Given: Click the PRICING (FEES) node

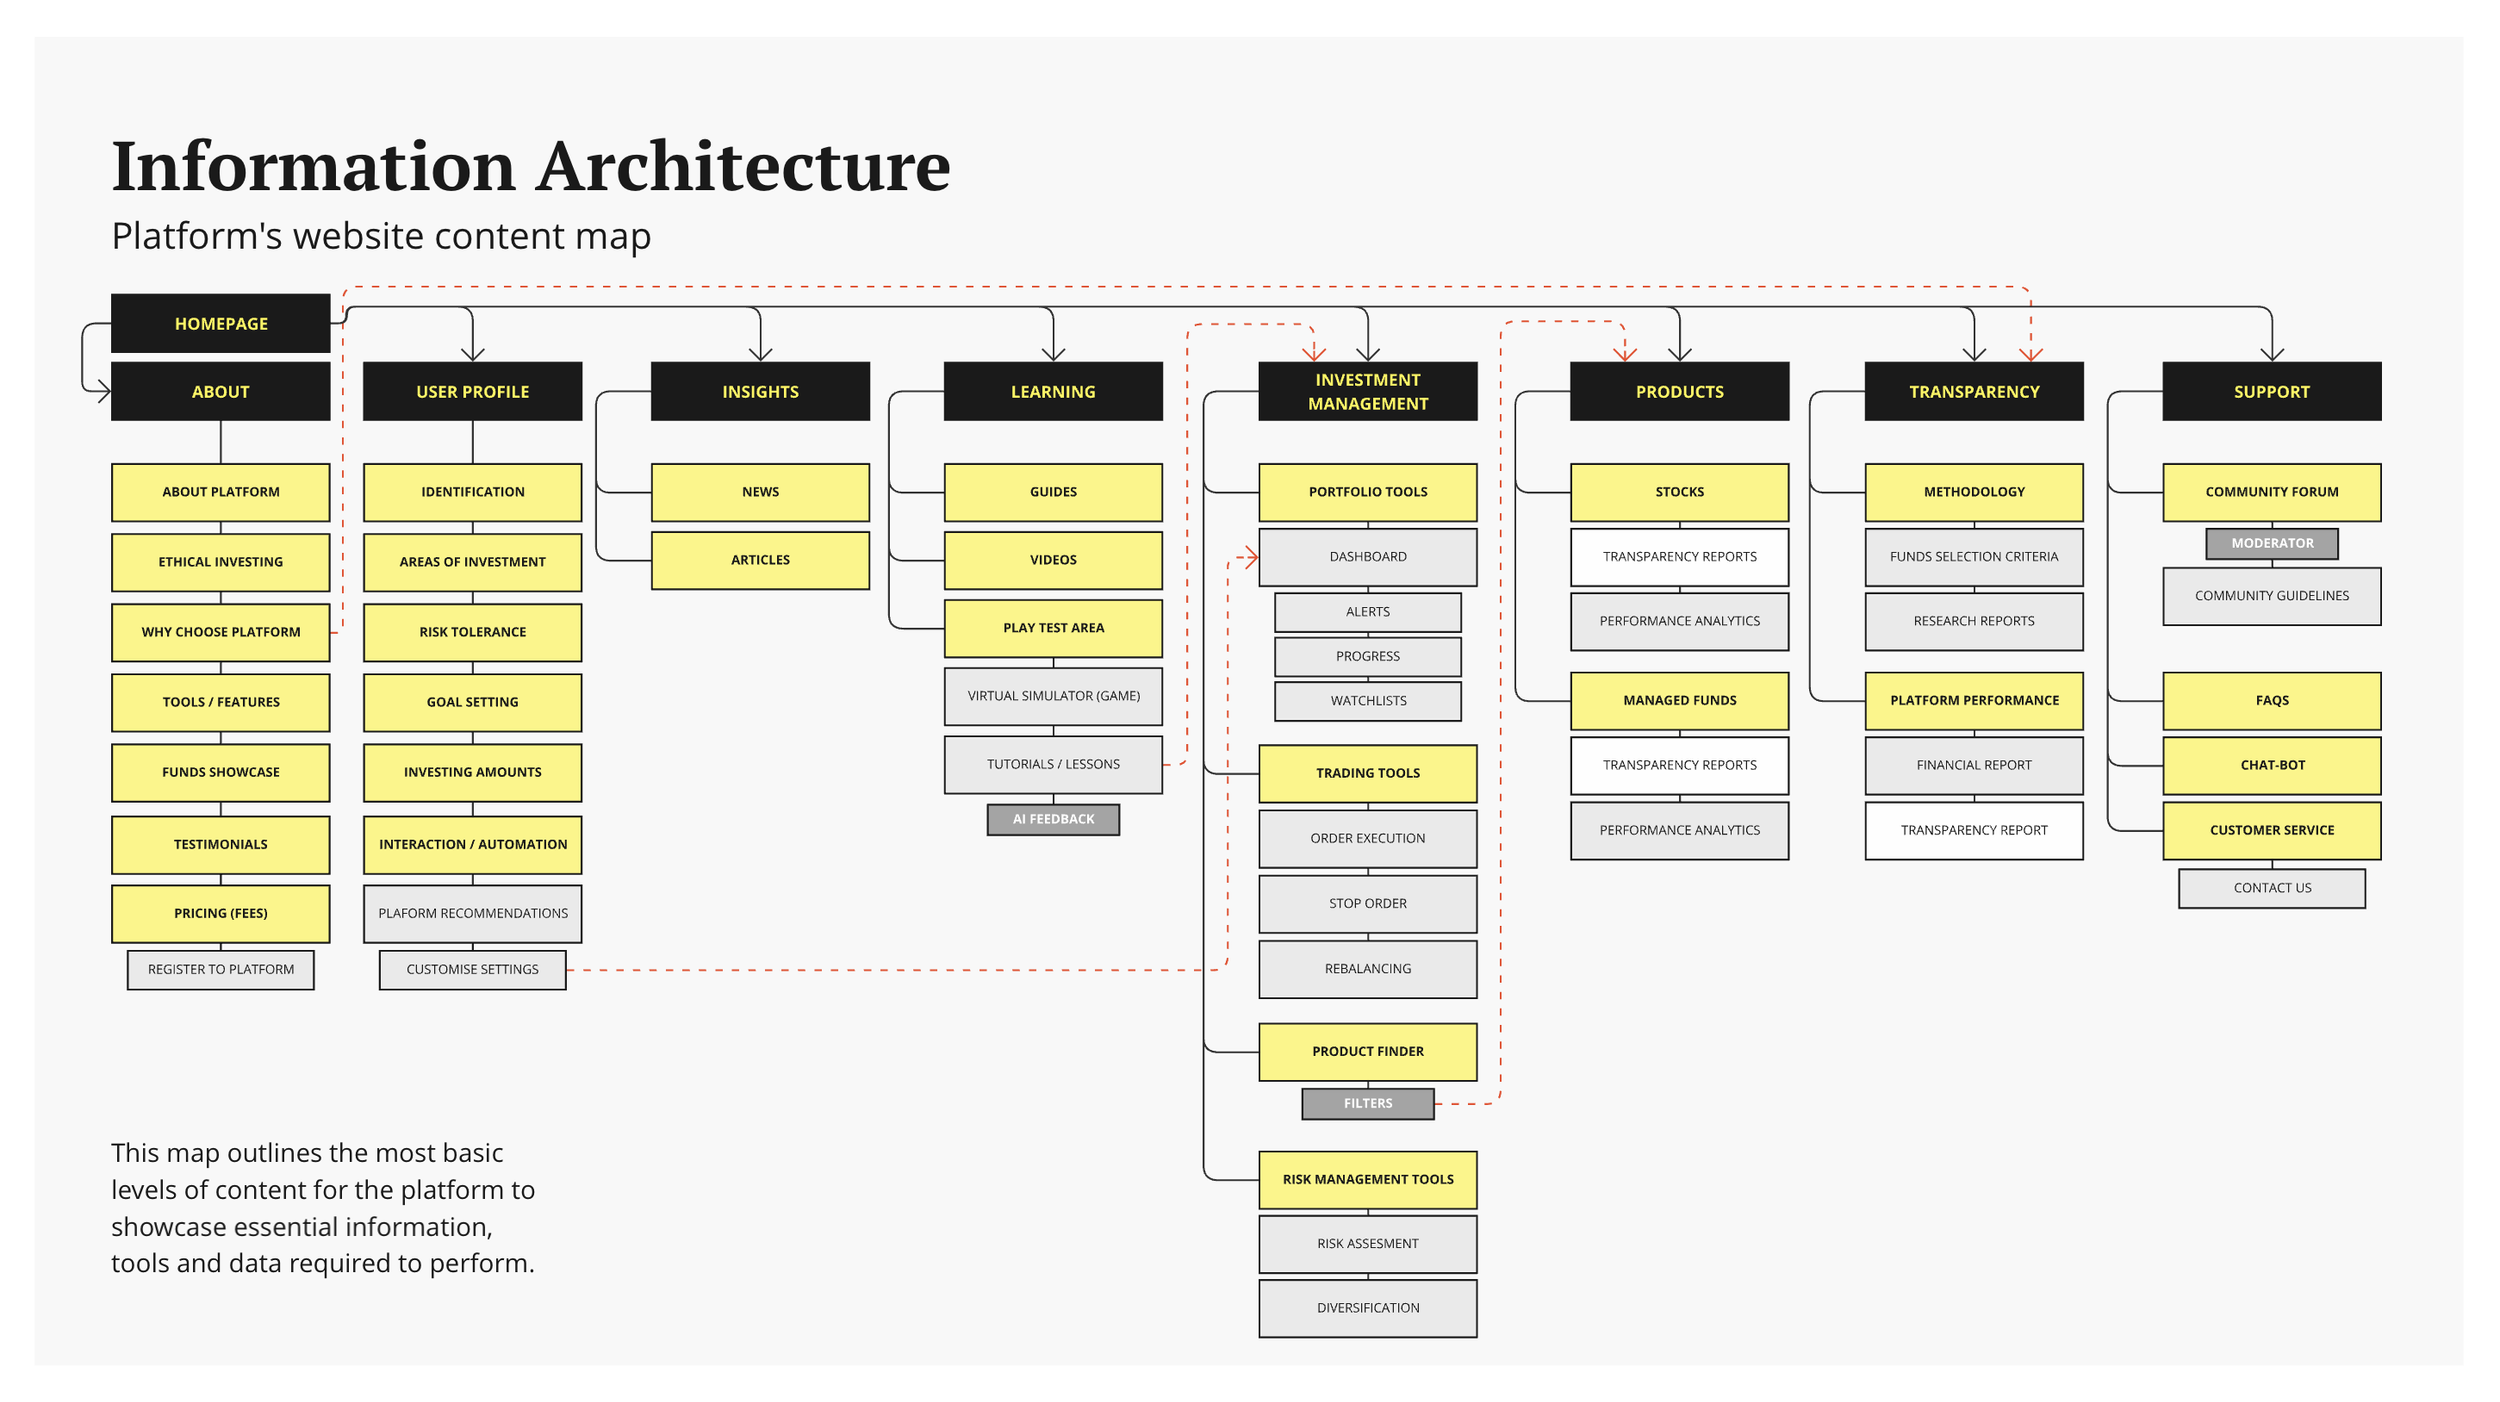Looking at the screenshot, I should pos(221,913).
